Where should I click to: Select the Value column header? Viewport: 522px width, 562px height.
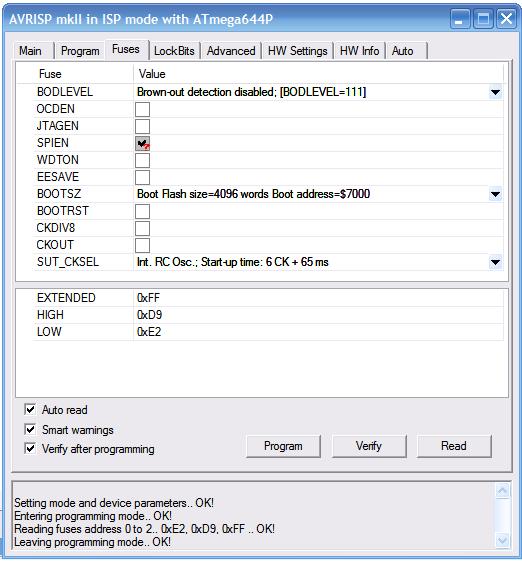[x=152, y=74]
